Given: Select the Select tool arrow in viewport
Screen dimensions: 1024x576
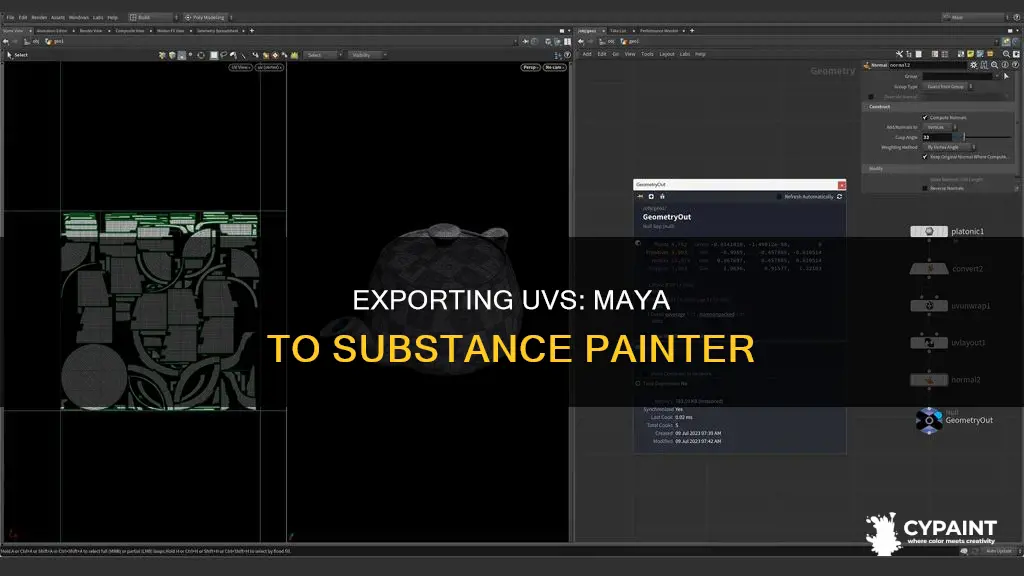Looking at the screenshot, I should pos(9,56).
